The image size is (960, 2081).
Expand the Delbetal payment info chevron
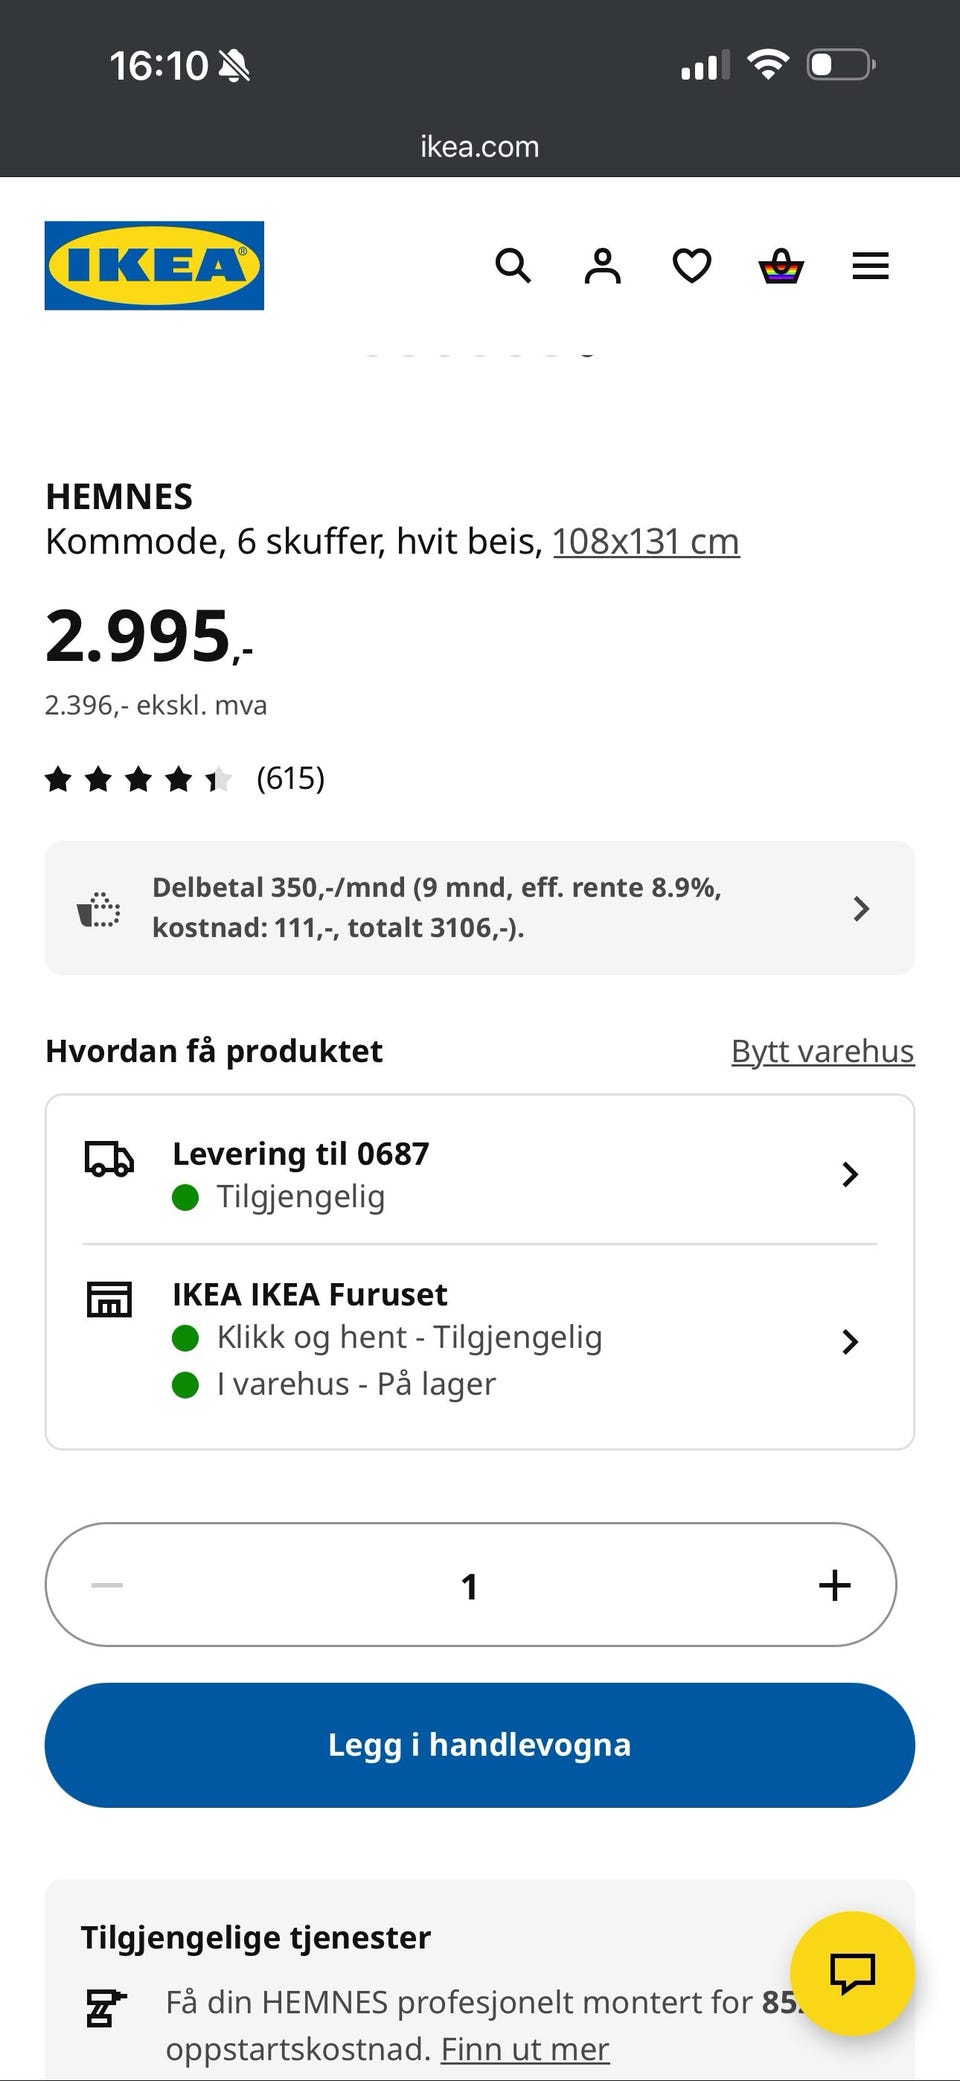click(860, 908)
